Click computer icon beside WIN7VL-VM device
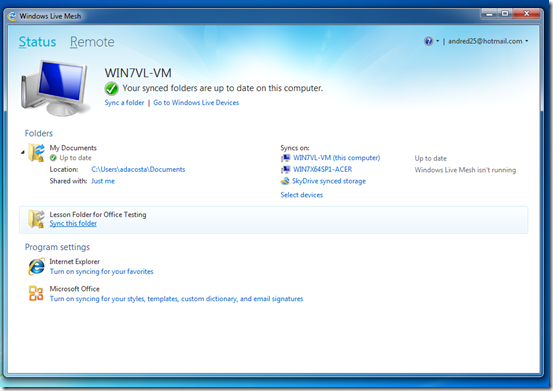Screen dimensions: 553x391 click(x=285, y=158)
